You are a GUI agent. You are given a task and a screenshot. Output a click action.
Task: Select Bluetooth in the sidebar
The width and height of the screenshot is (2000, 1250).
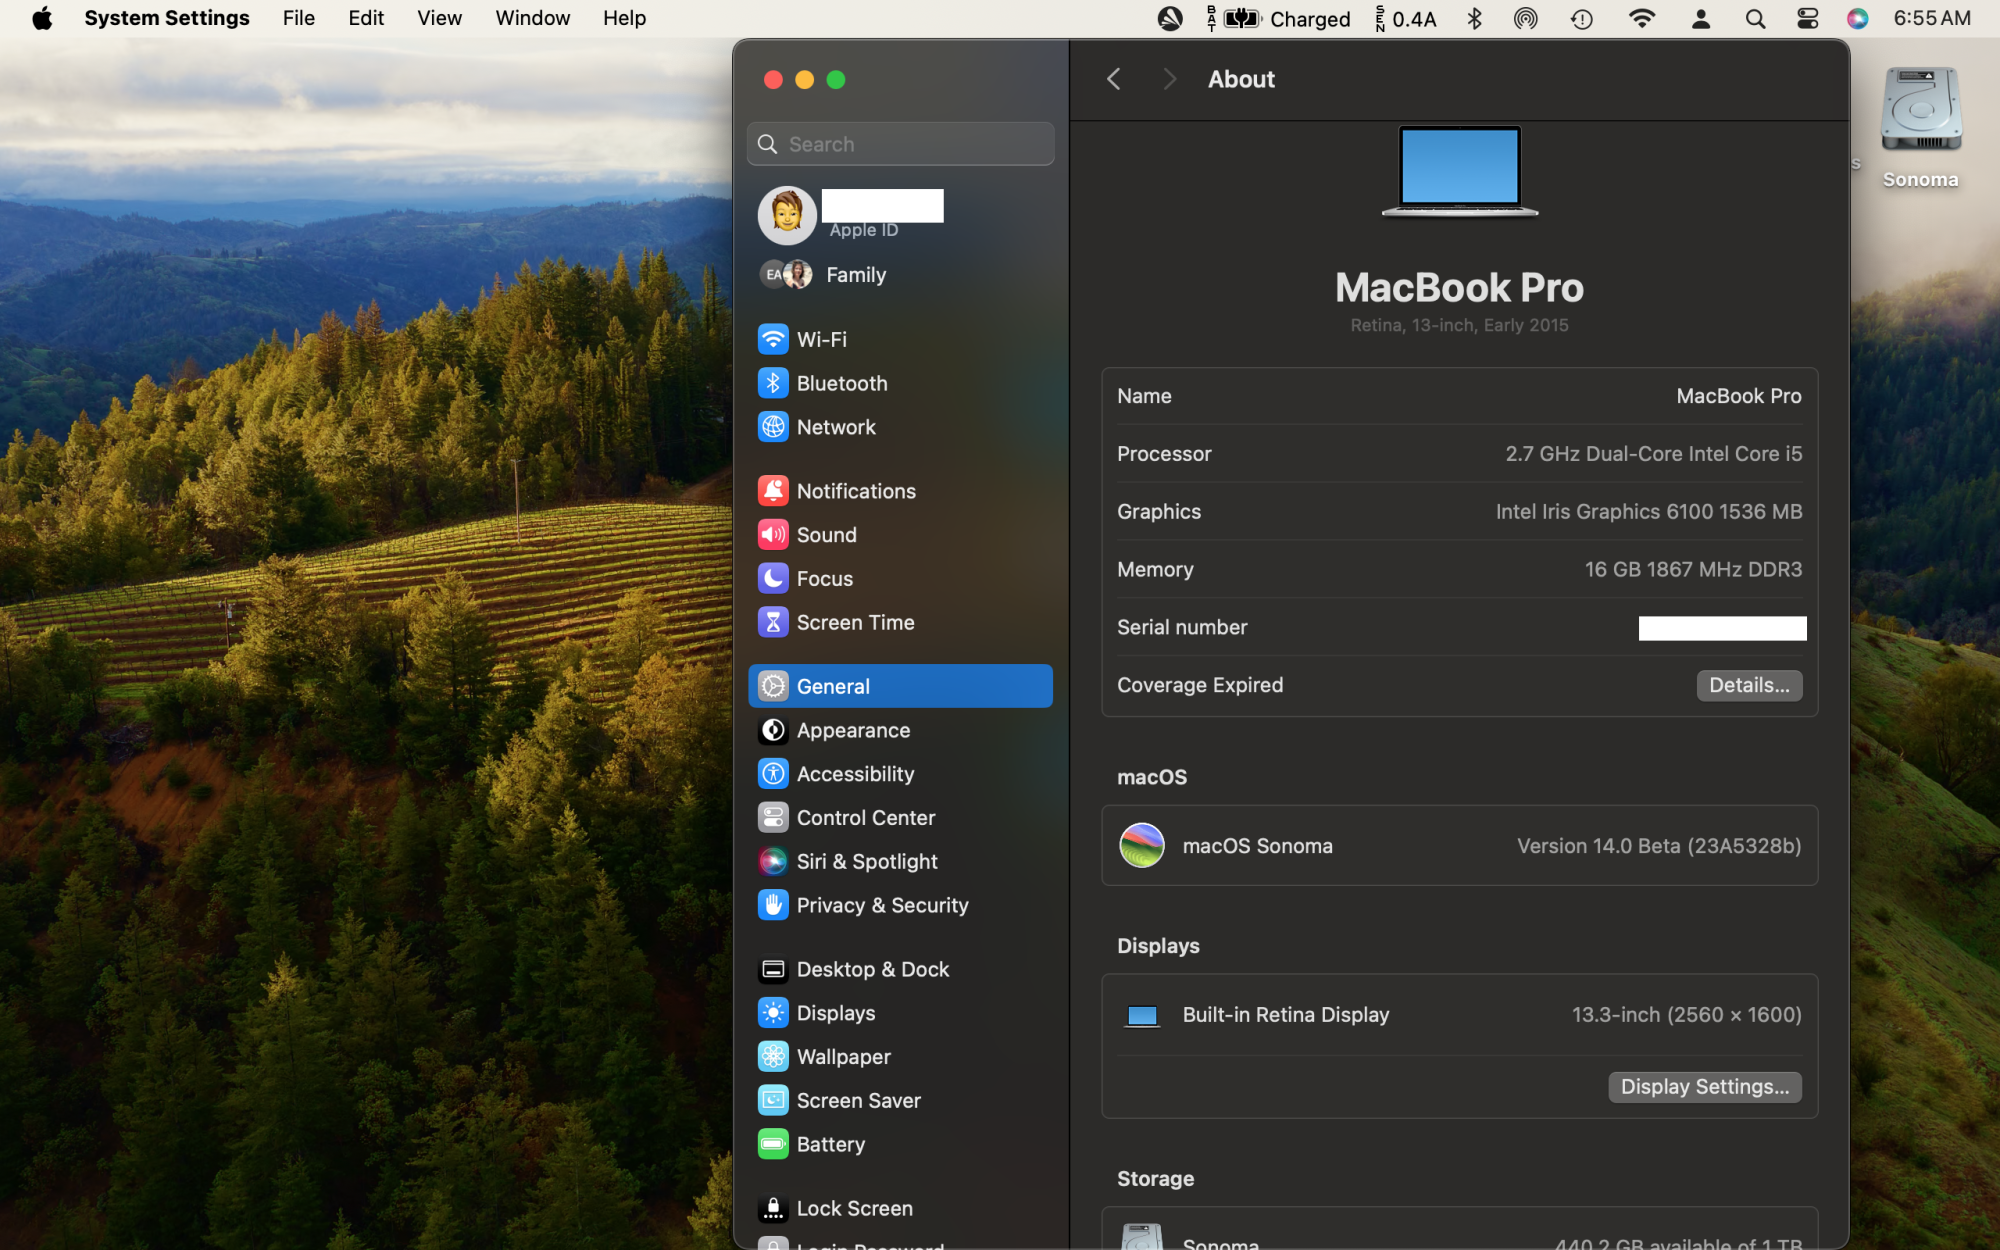840,383
